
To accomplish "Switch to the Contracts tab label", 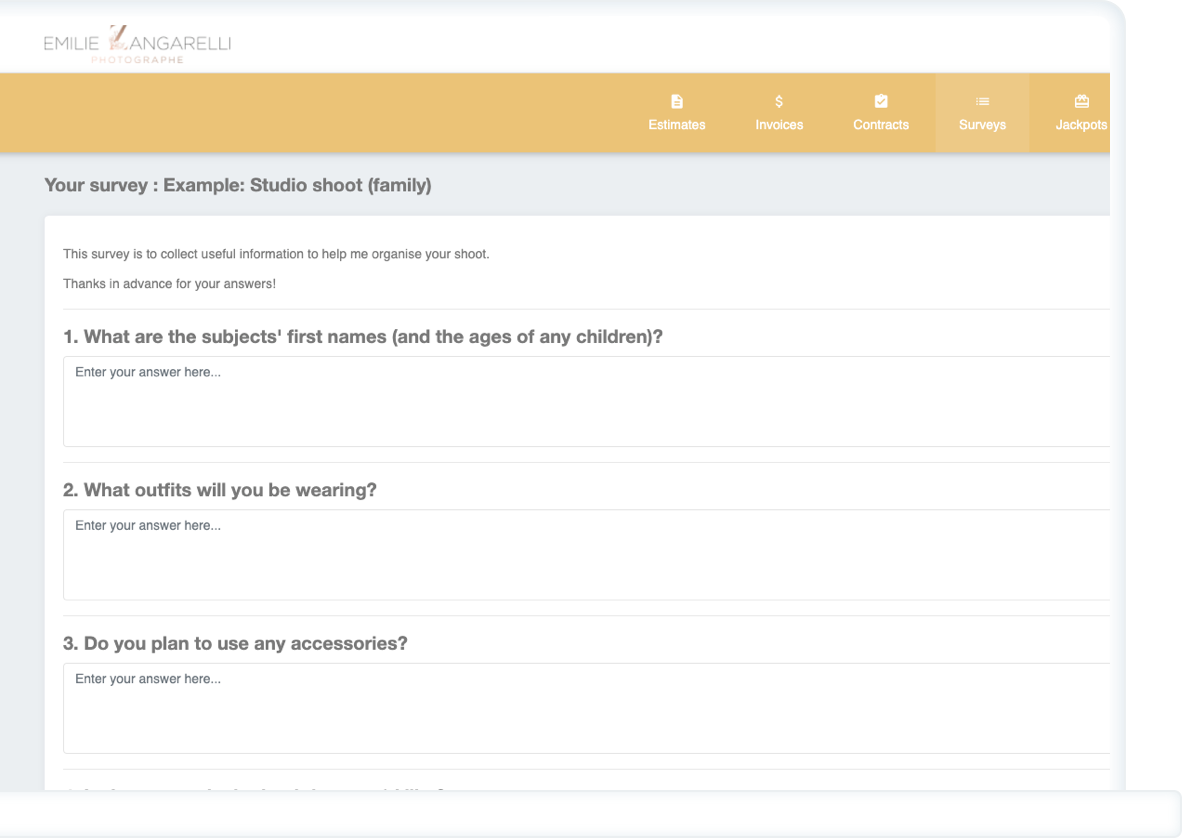I will 881,125.
